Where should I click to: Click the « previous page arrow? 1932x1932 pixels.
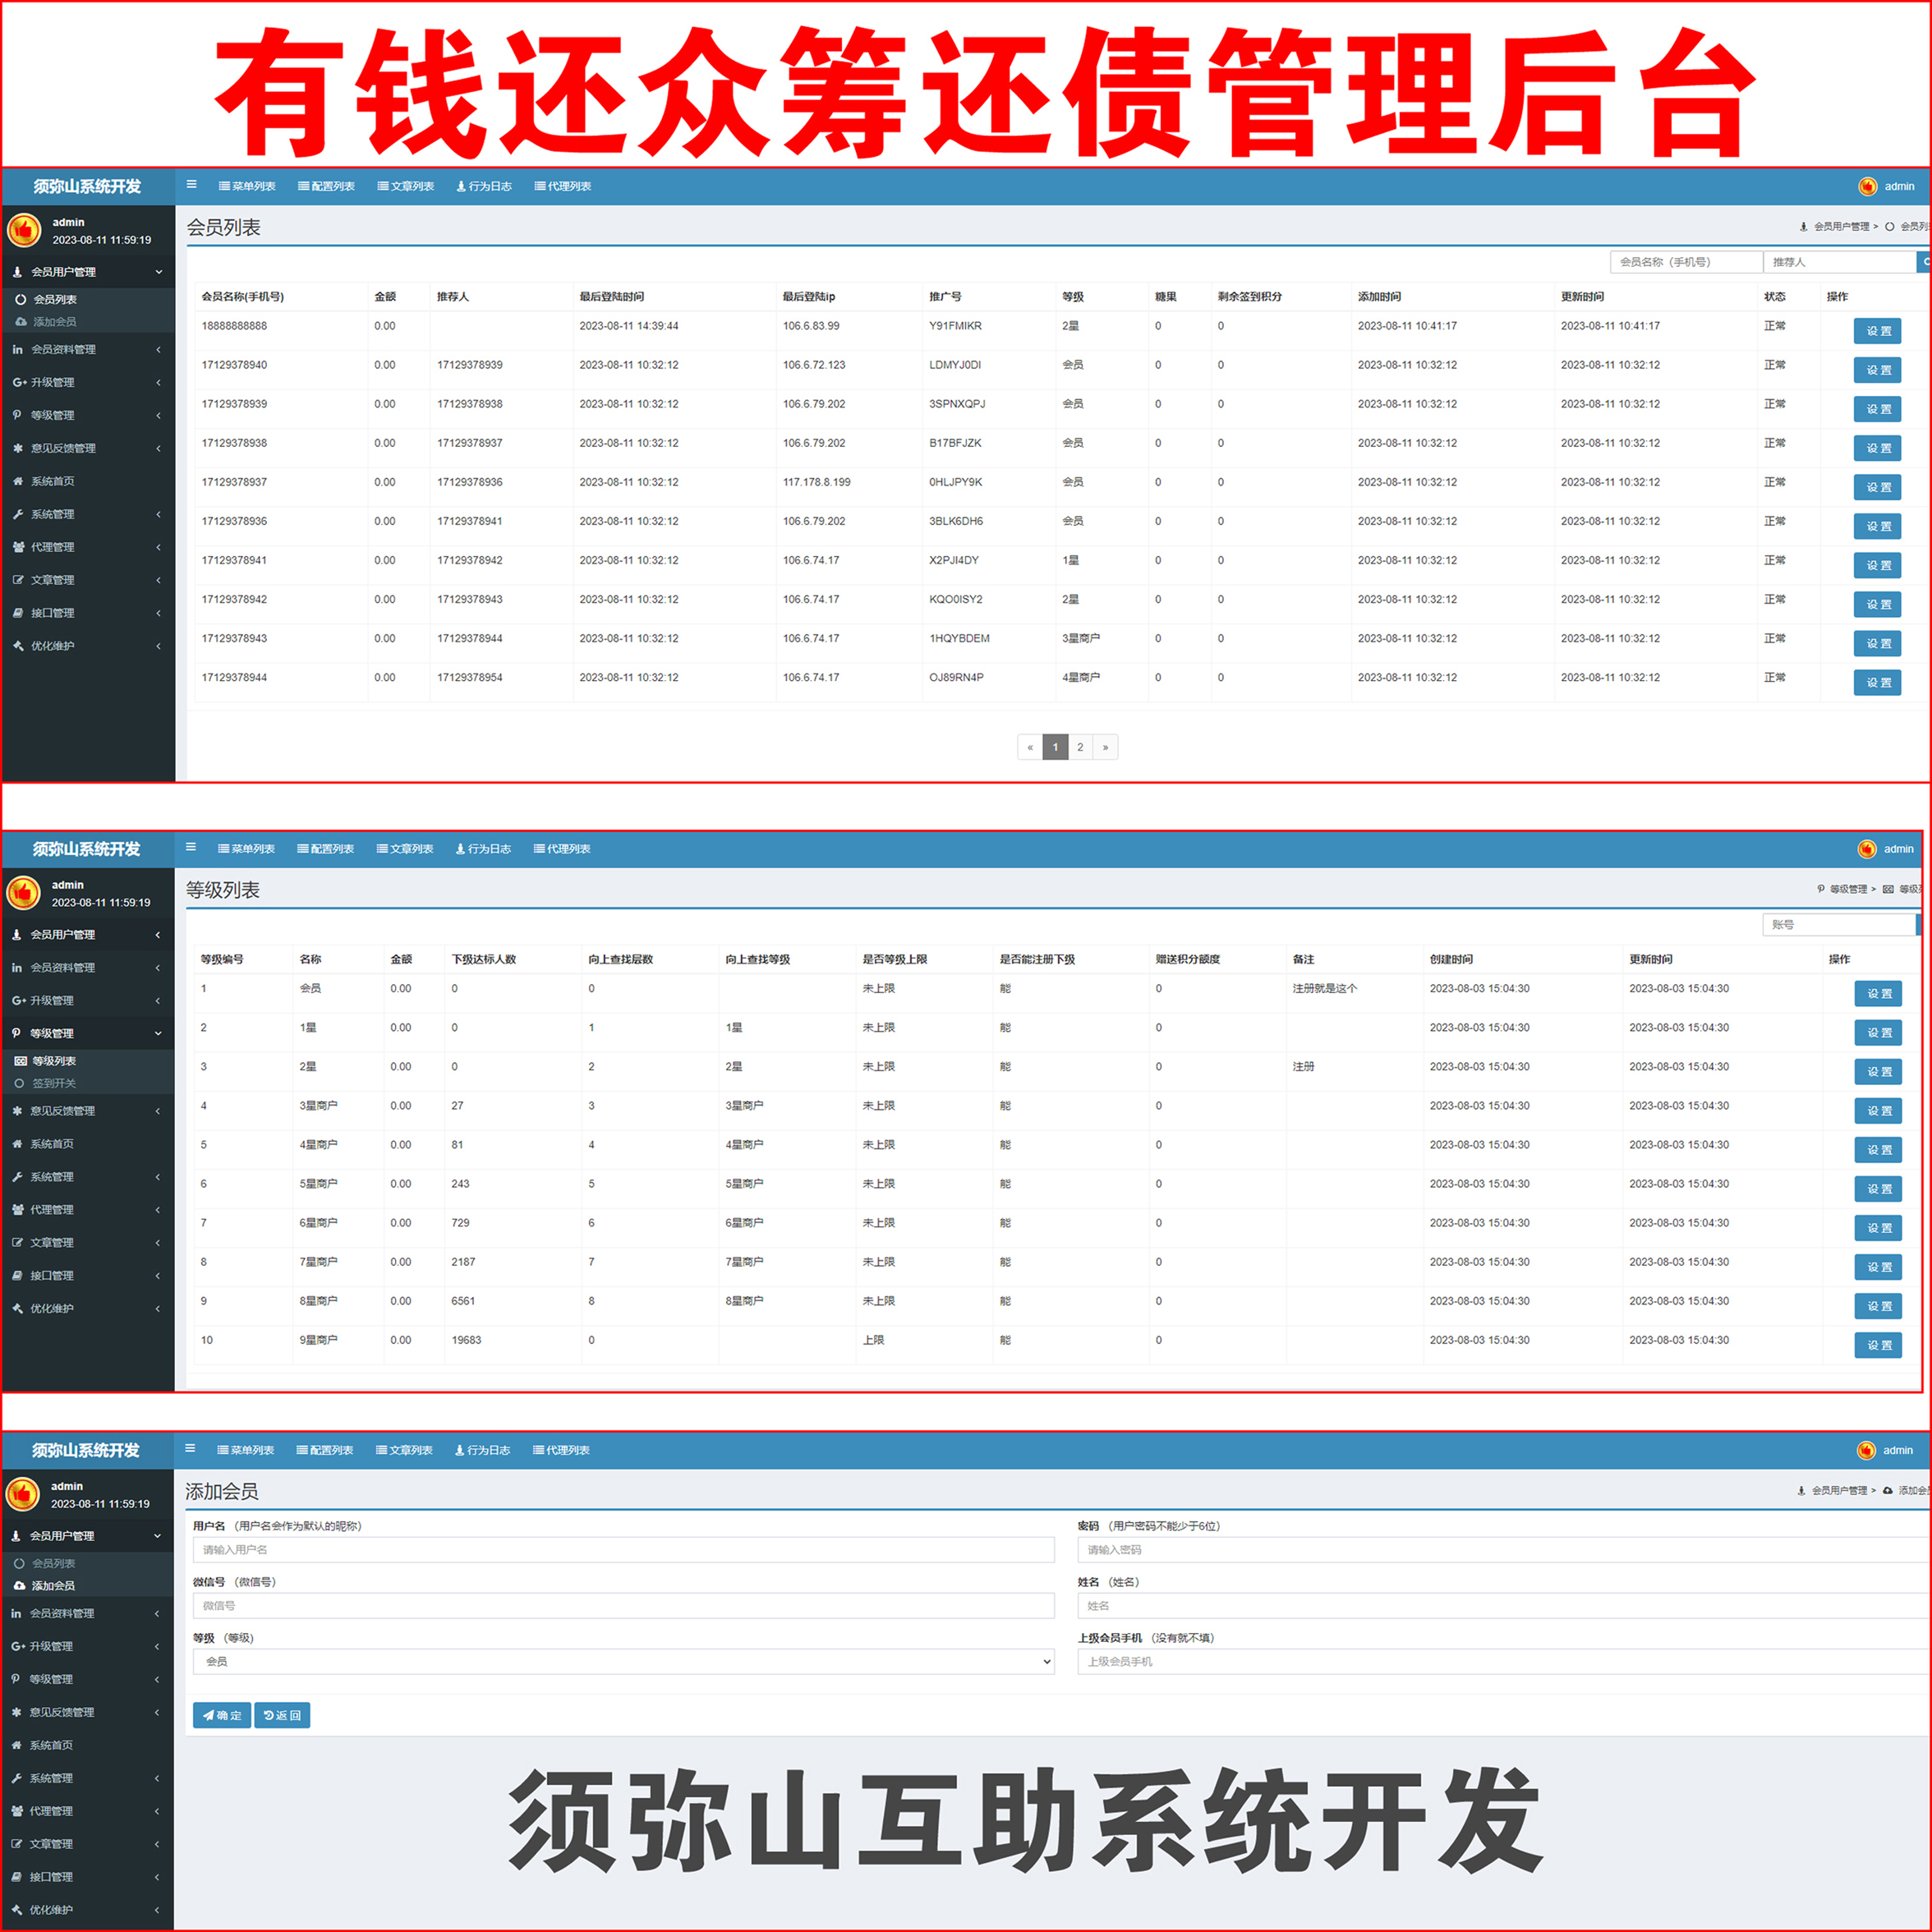(x=1030, y=747)
